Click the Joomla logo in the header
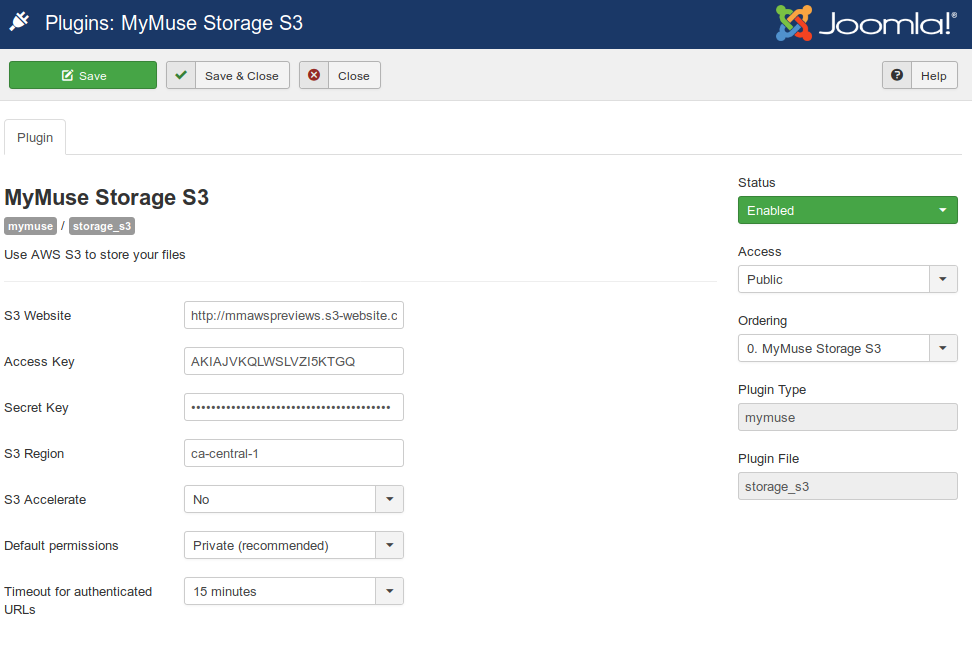This screenshot has height=662, width=972. coord(866,22)
